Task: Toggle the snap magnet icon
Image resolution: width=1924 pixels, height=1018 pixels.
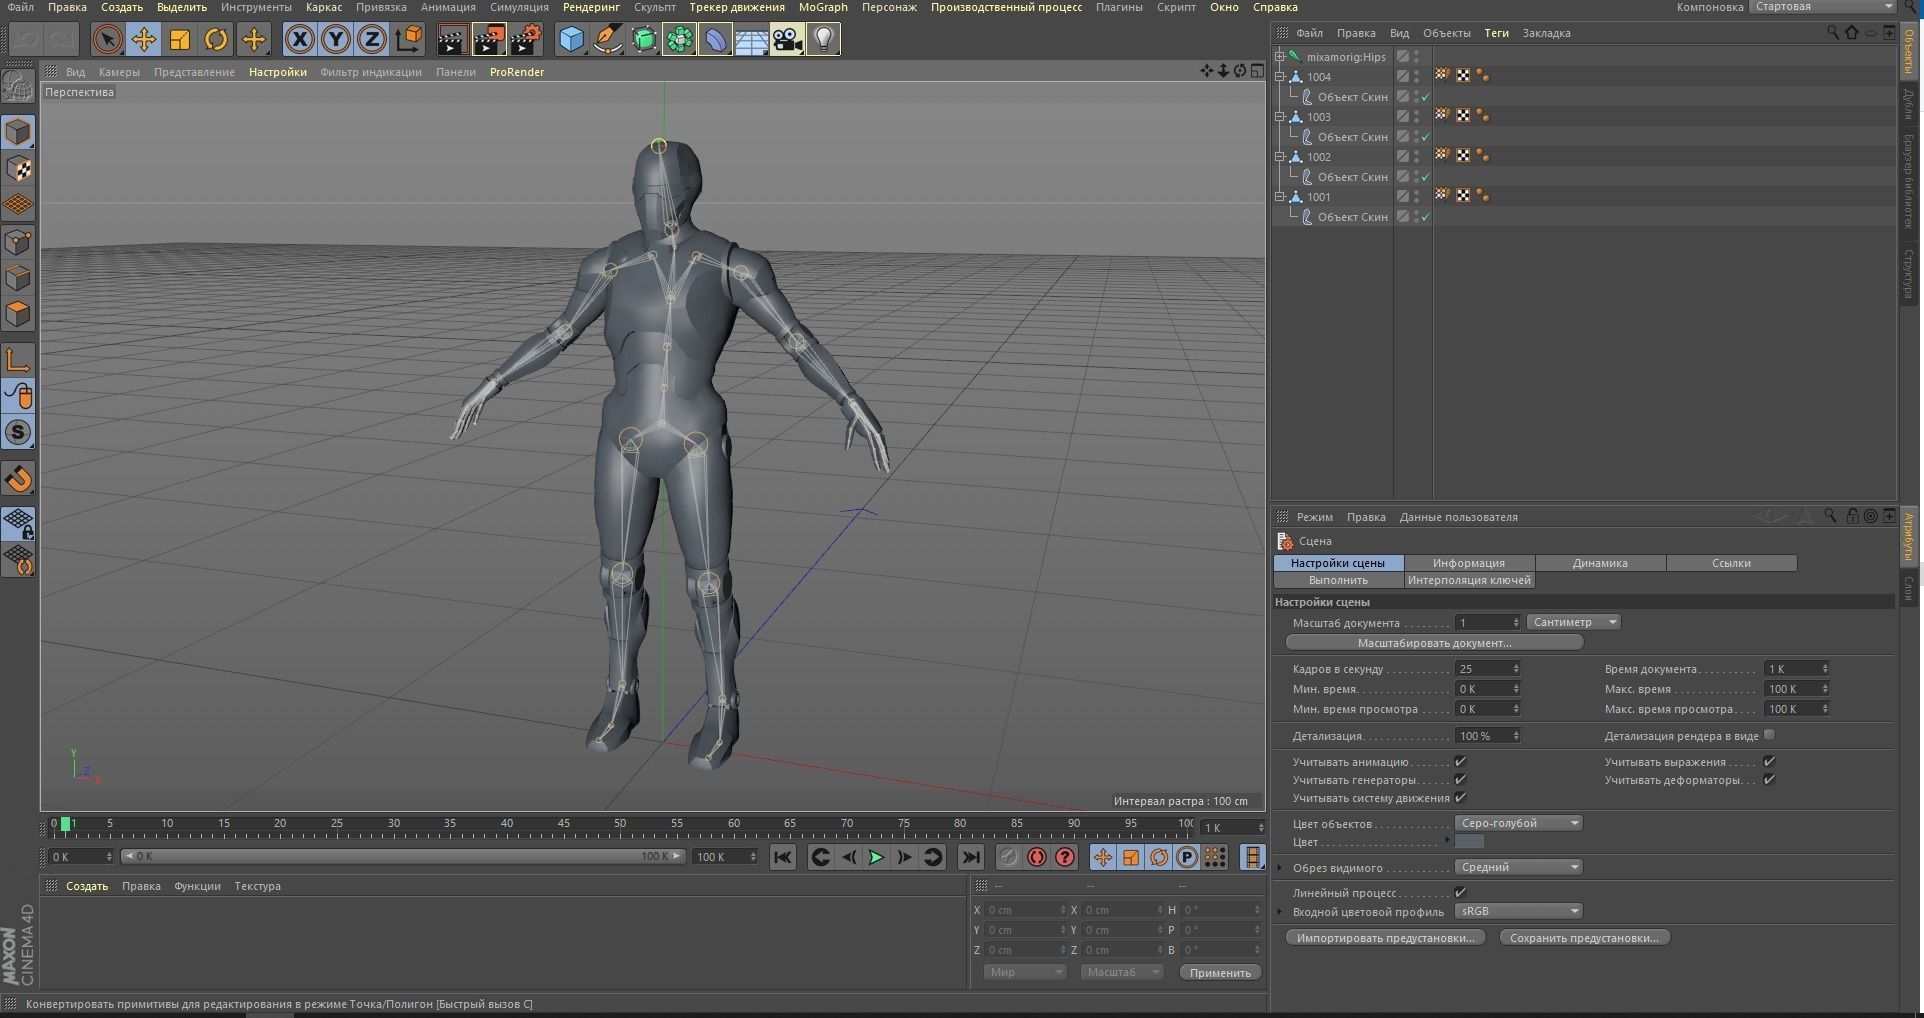Action: tap(18, 479)
